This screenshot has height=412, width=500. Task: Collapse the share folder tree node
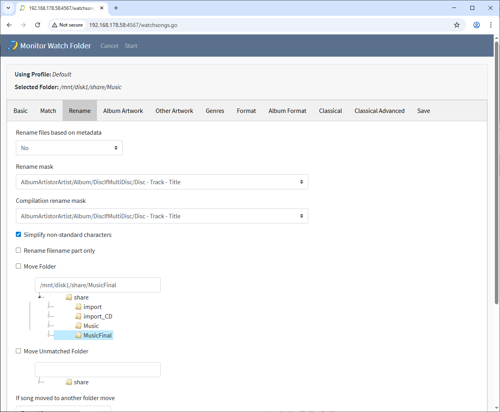[40, 297]
